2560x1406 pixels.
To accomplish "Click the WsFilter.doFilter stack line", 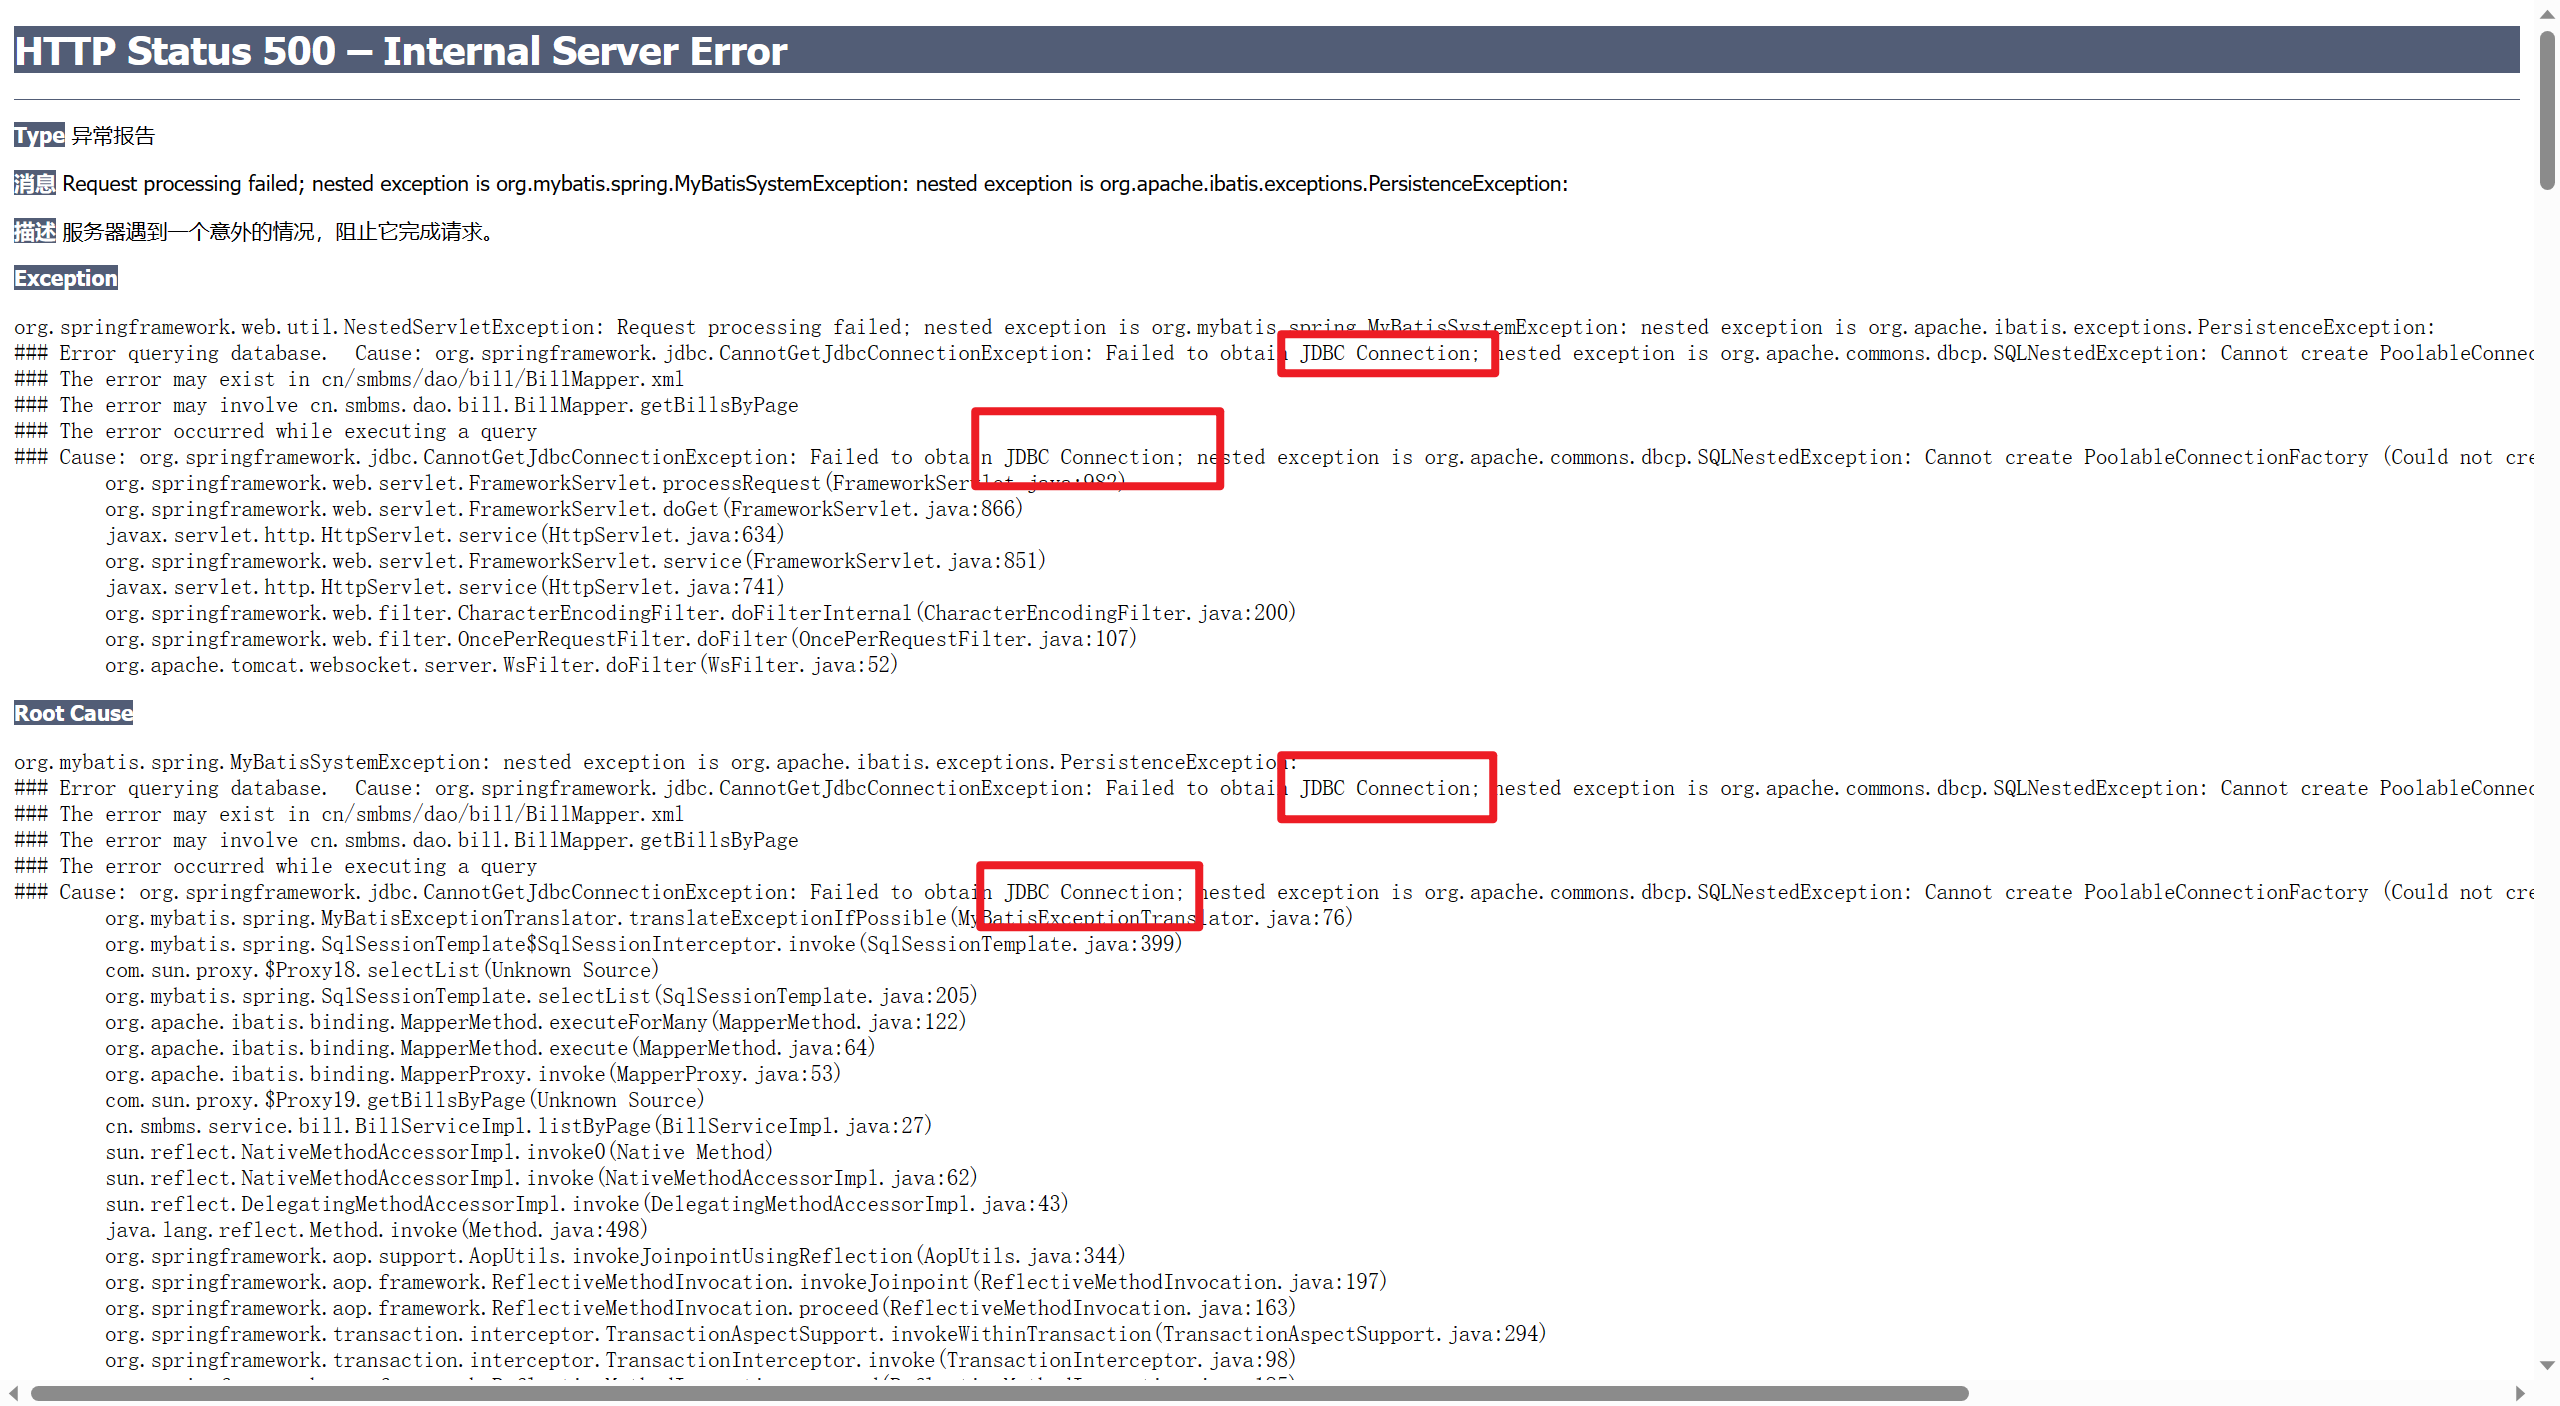I will click(501, 665).
